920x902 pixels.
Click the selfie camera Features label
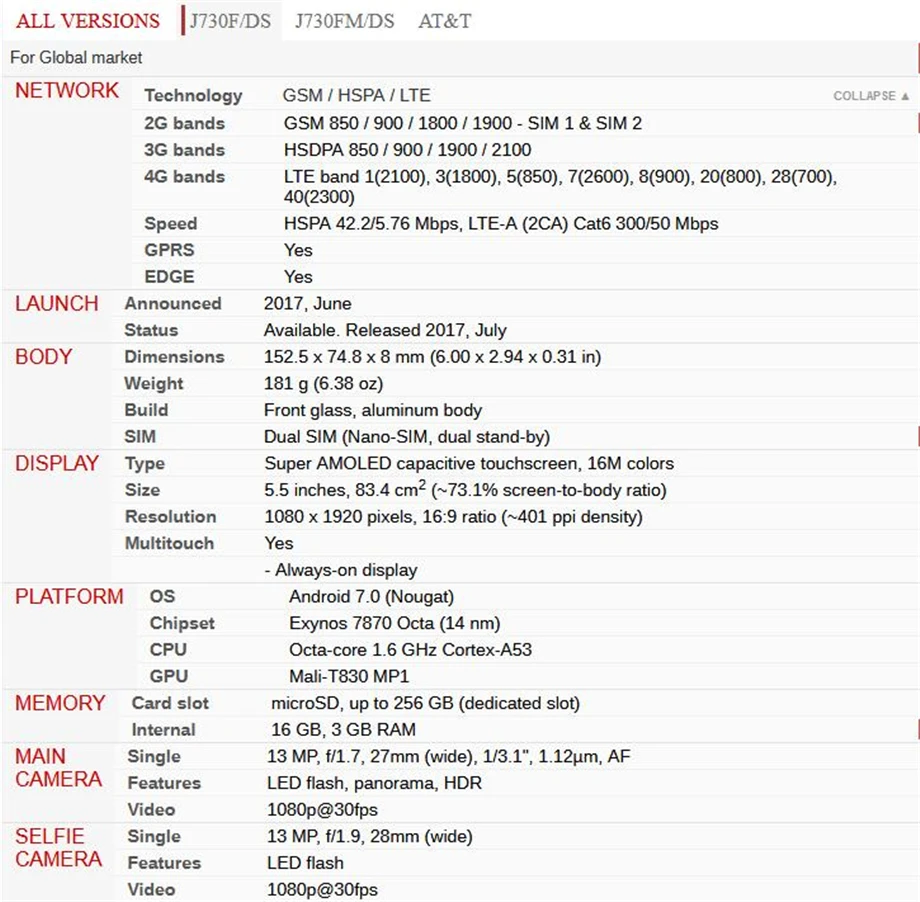coord(164,863)
